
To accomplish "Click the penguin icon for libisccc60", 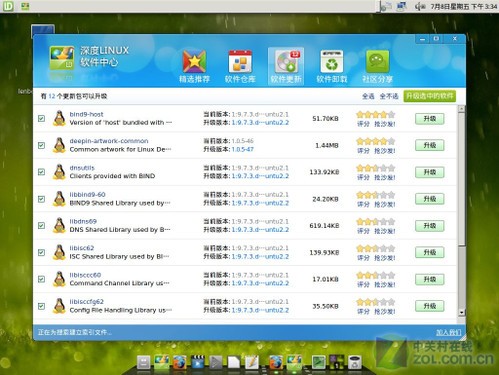I will click(59, 279).
